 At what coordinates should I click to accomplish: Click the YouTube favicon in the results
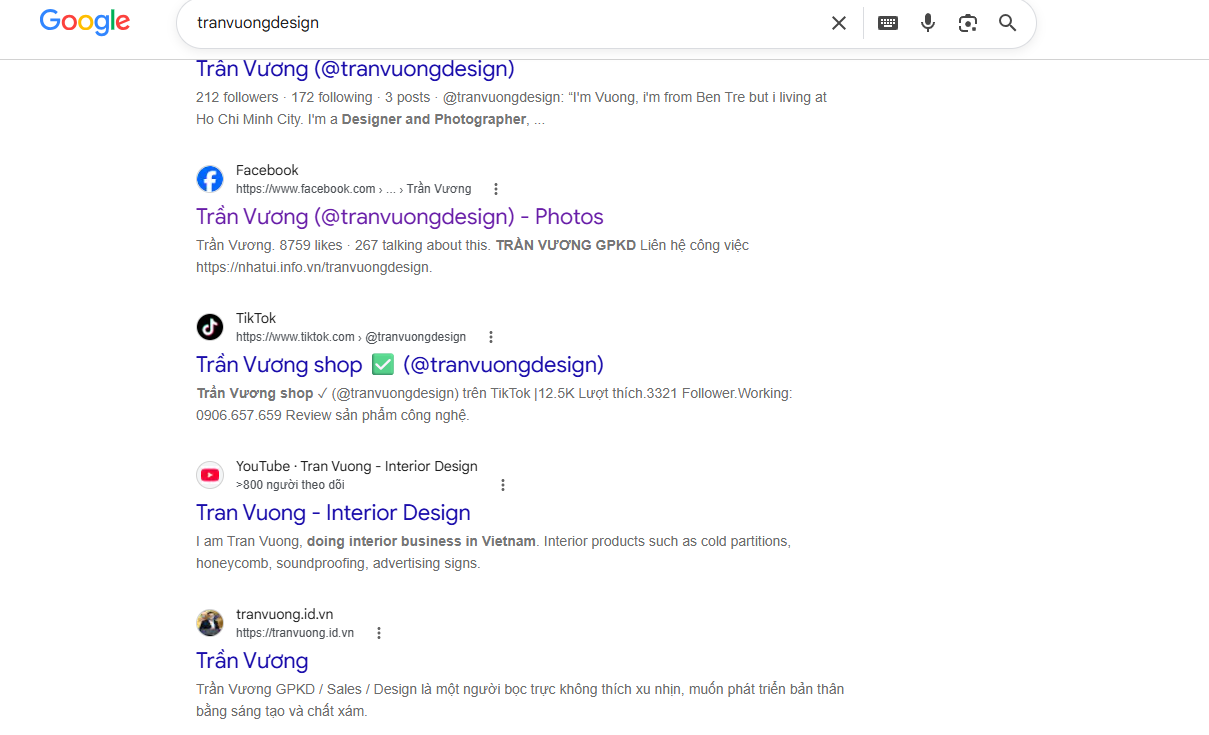click(x=210, y=475)
